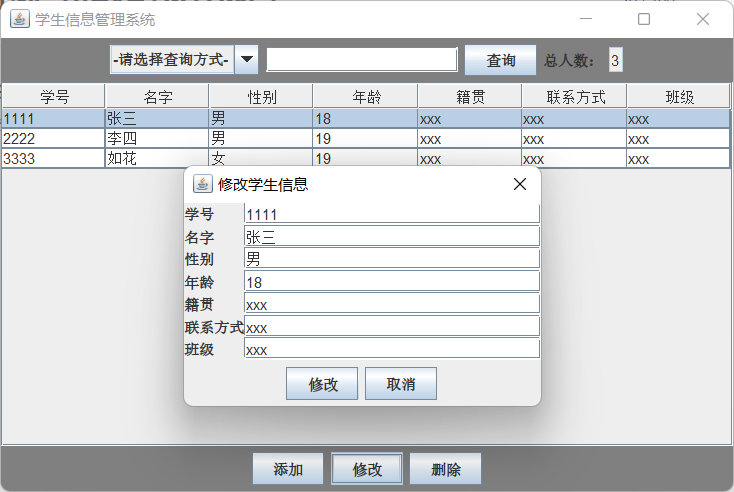Viewport: 734px width, 492px height.
Task: Click the 删除 button at the bottom
Action: [x=446, y=469]
